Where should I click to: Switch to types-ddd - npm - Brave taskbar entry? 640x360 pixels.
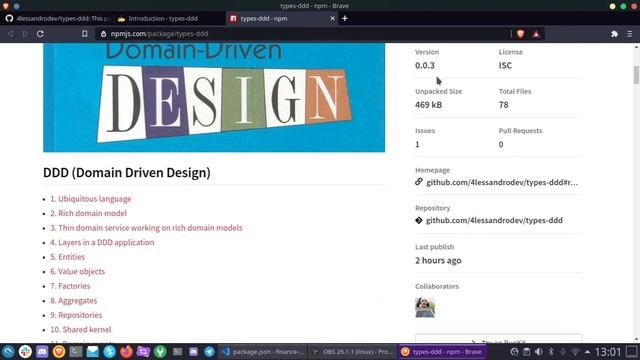pyautogui.click(x=441, y=352)
